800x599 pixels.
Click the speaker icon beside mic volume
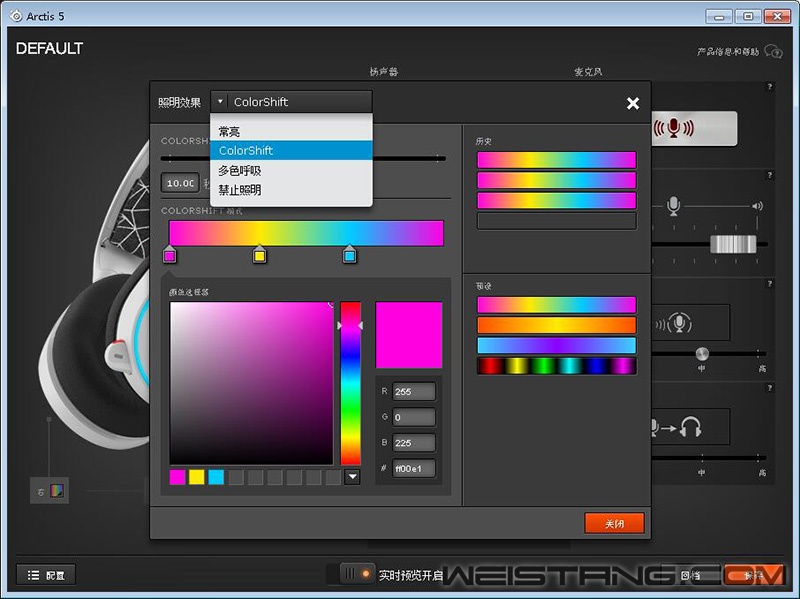[x=758, y=206]
